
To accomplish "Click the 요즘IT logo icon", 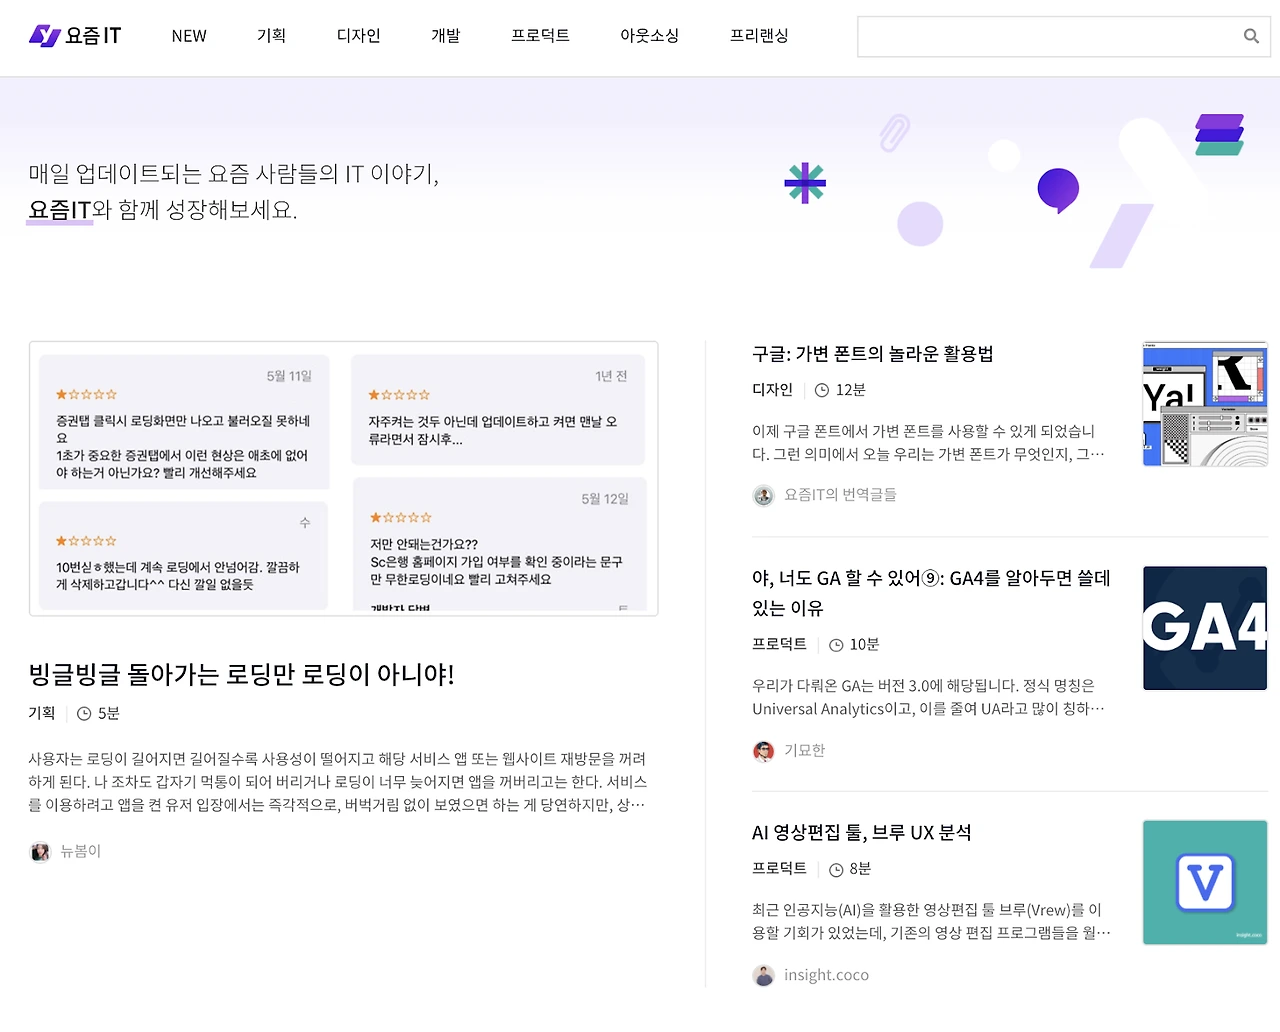I will coord(45,36).
